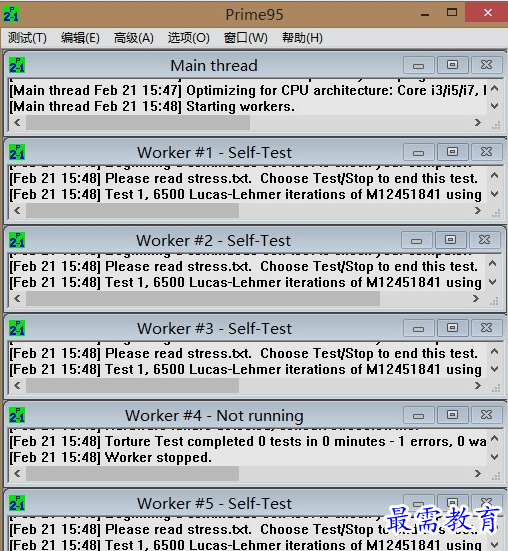
Task: Close the main Prime95 window
Action: [487, 13]
